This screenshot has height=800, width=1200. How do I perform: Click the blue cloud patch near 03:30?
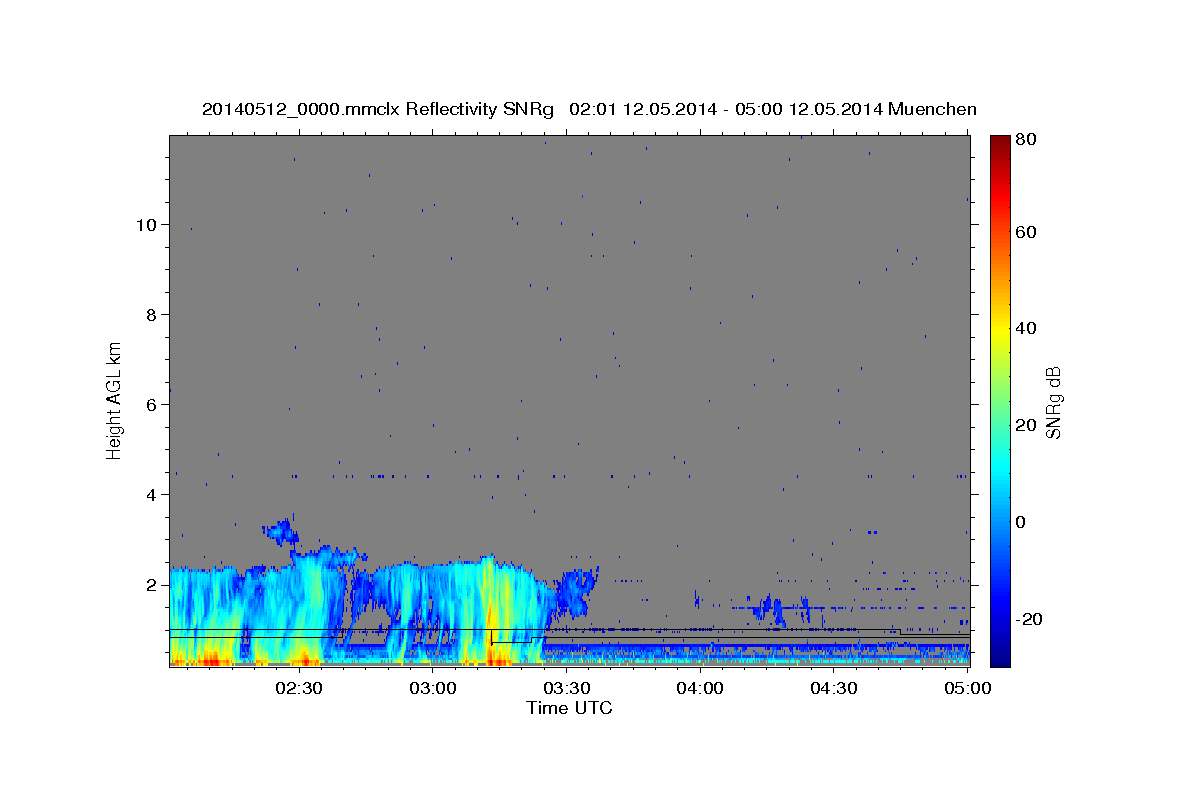tap(577, 590)
